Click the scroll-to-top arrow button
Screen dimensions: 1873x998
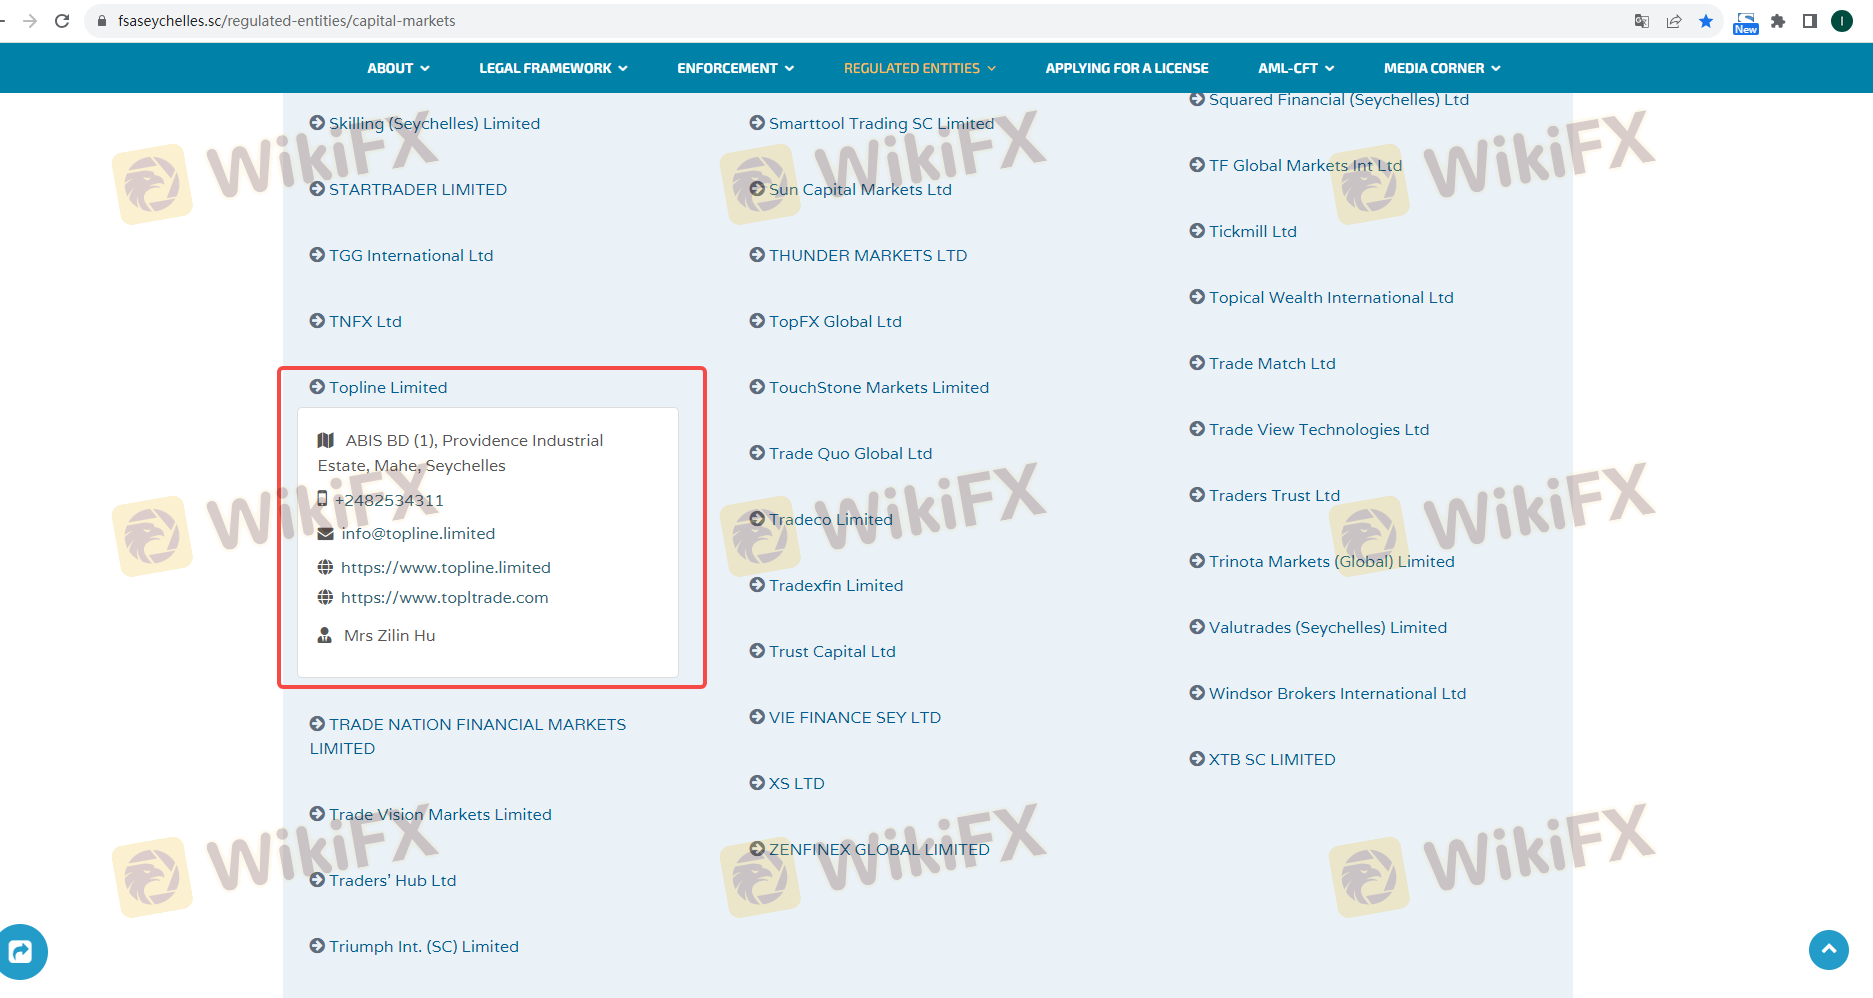[1828, 949]
